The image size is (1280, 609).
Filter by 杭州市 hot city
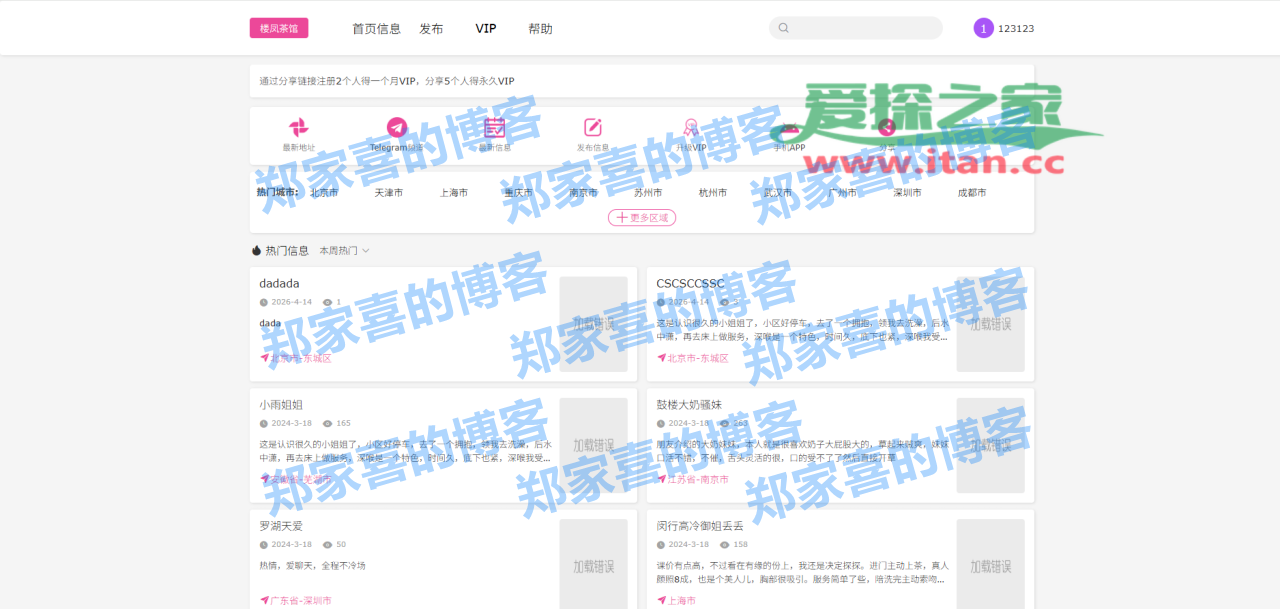[x=713, y=193]
